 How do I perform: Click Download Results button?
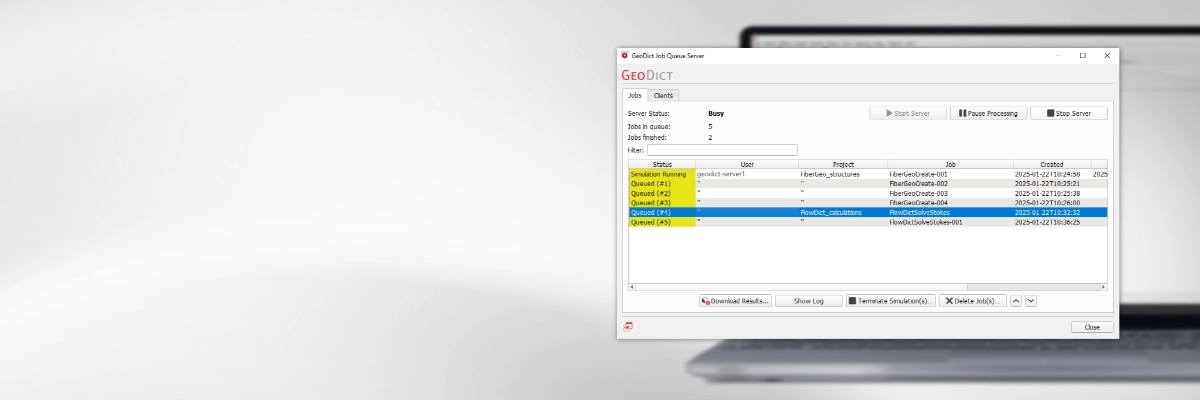pyautogui.click(x=735, y=300)
